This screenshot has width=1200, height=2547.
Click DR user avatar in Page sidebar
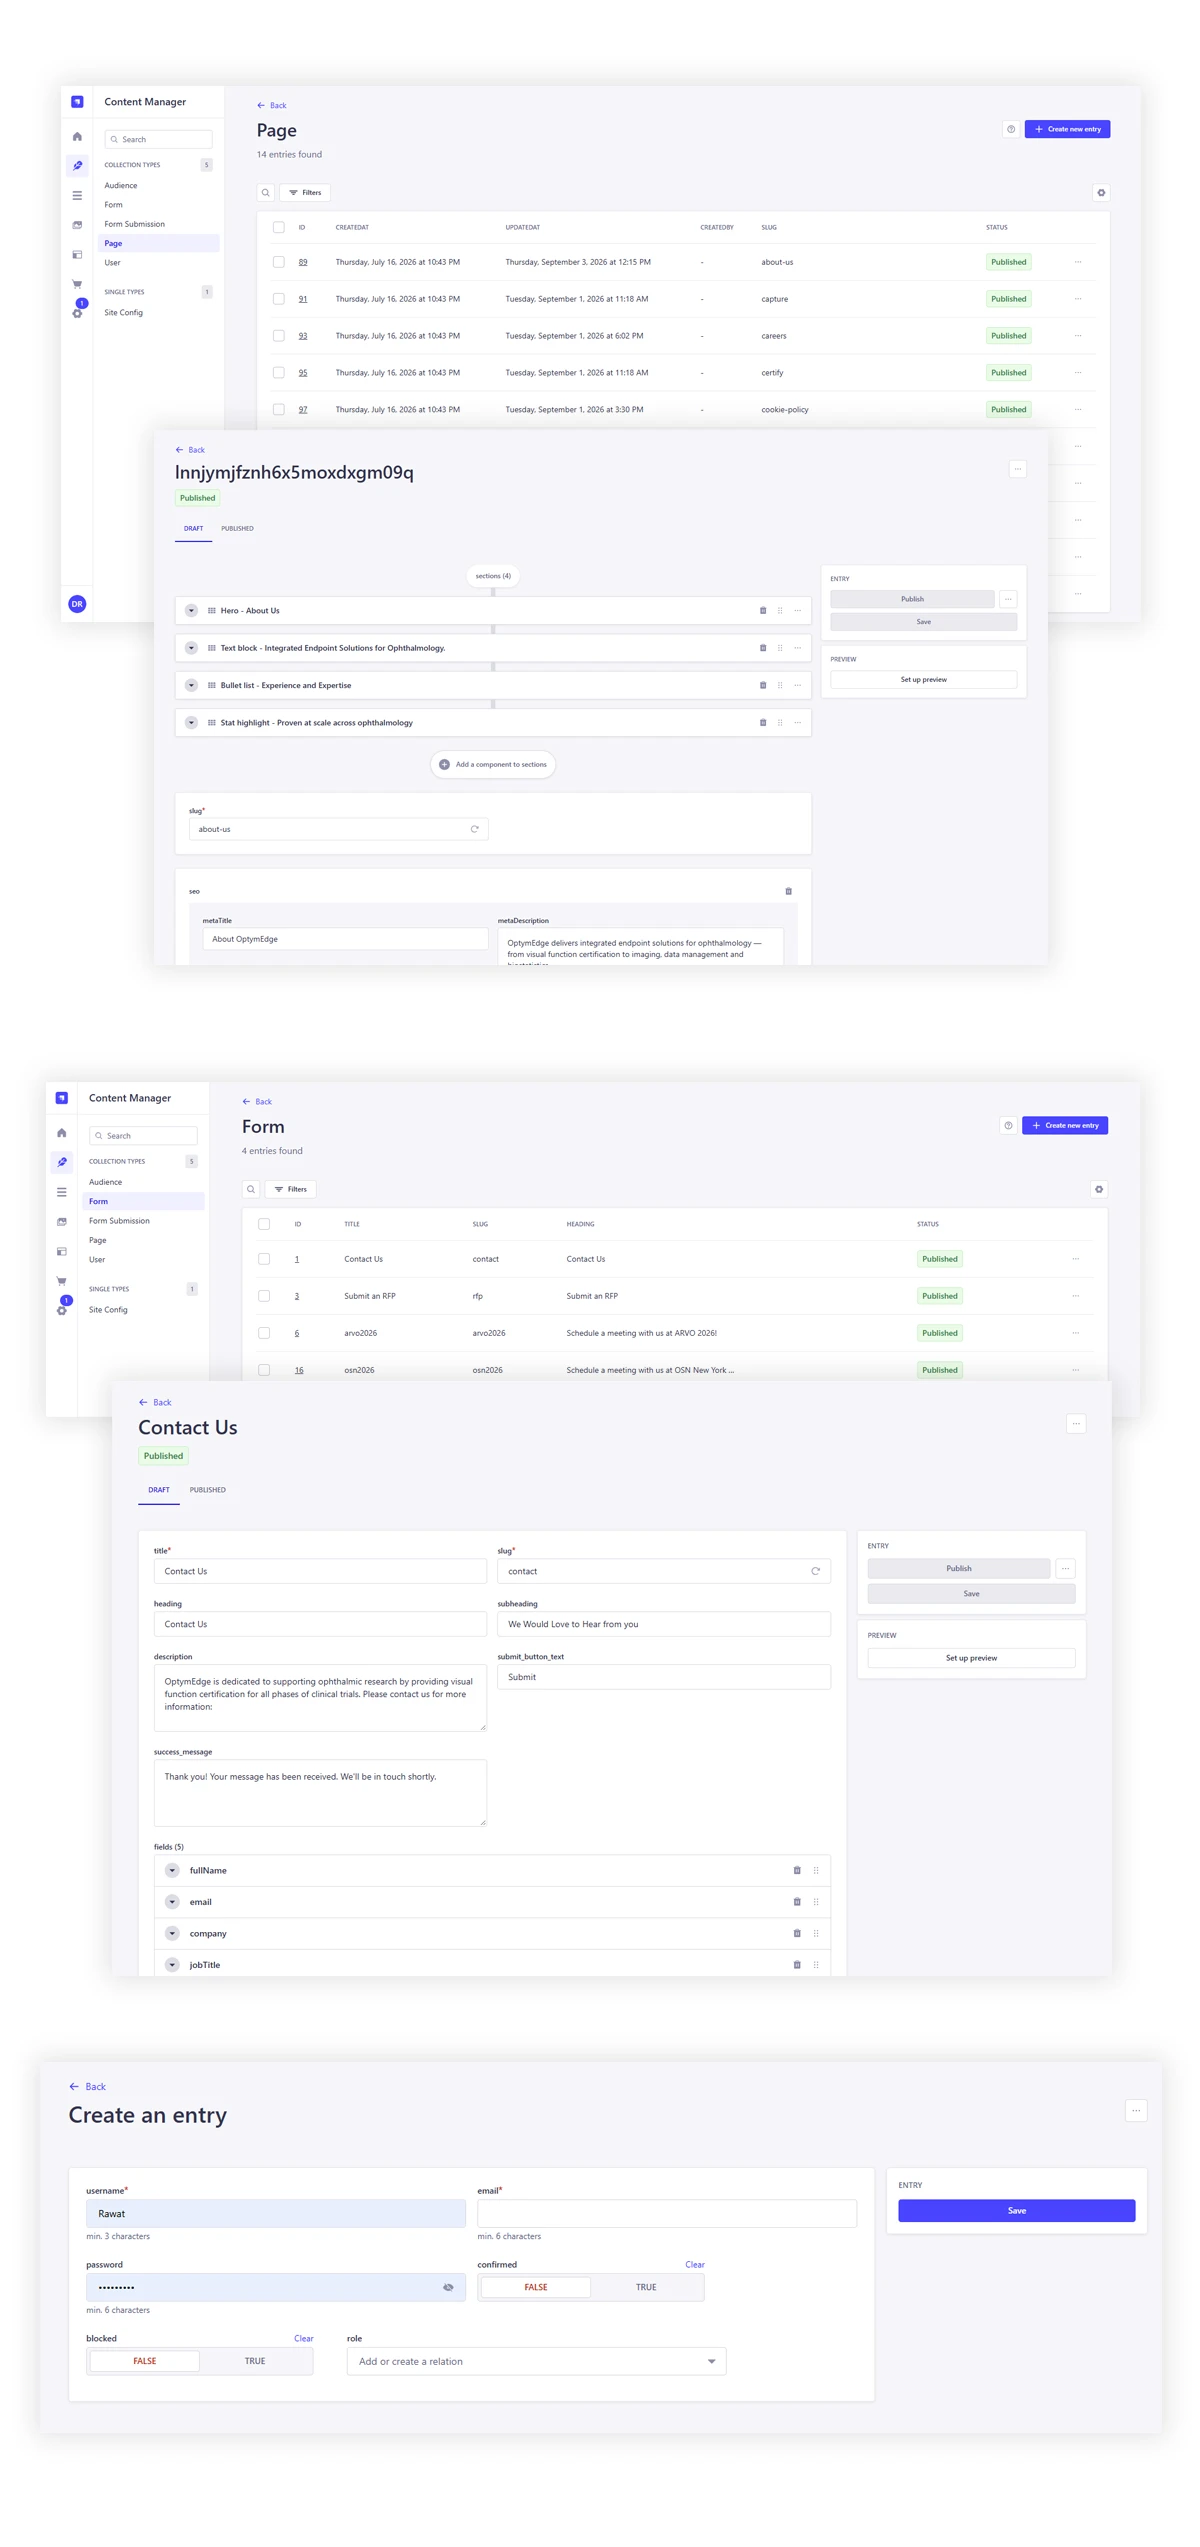tap(77, 604)
